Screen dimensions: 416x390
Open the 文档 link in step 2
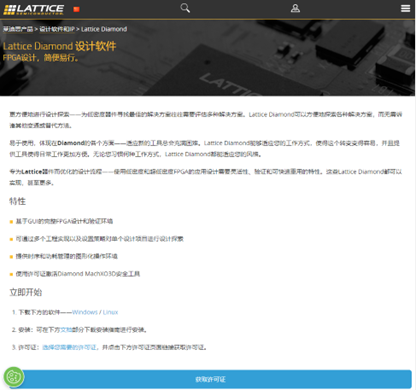[x=66, y=330]
